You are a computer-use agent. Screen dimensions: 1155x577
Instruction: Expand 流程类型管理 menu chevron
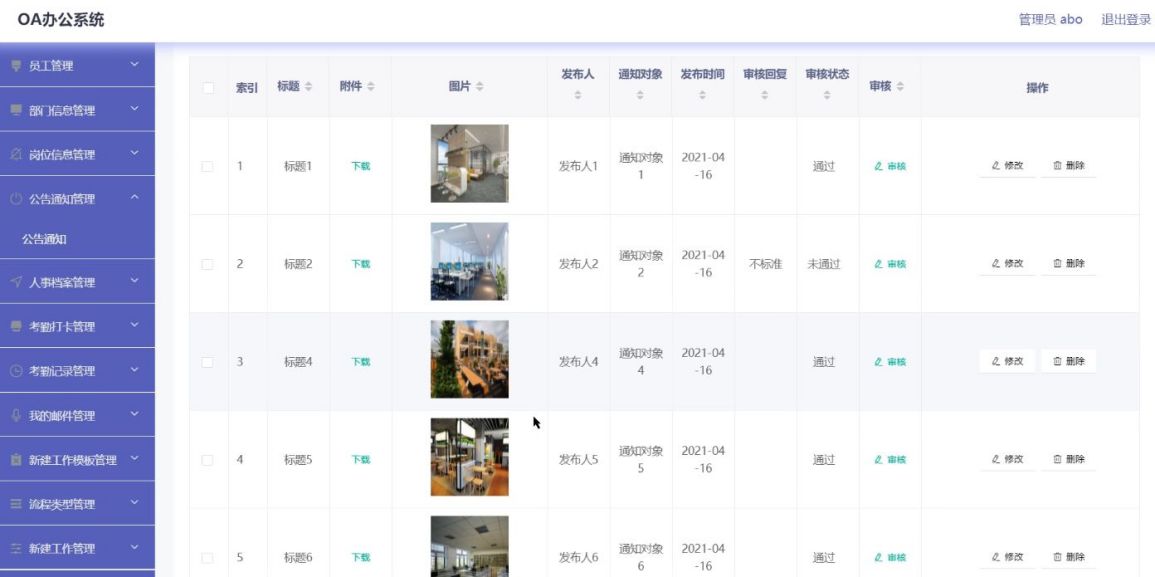134,503
